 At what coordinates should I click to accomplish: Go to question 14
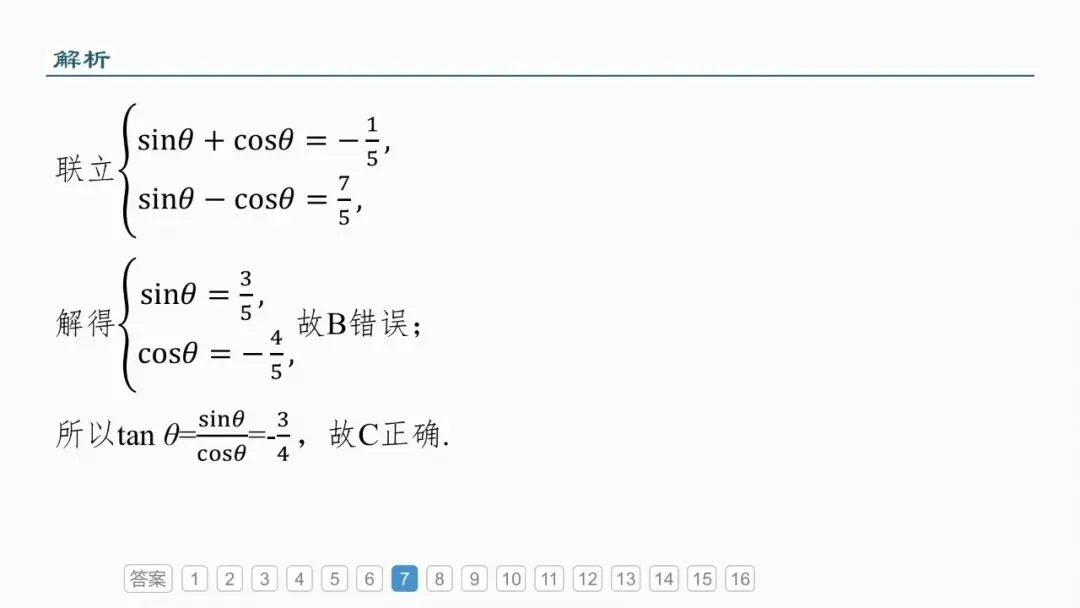[x=664, y=578]
